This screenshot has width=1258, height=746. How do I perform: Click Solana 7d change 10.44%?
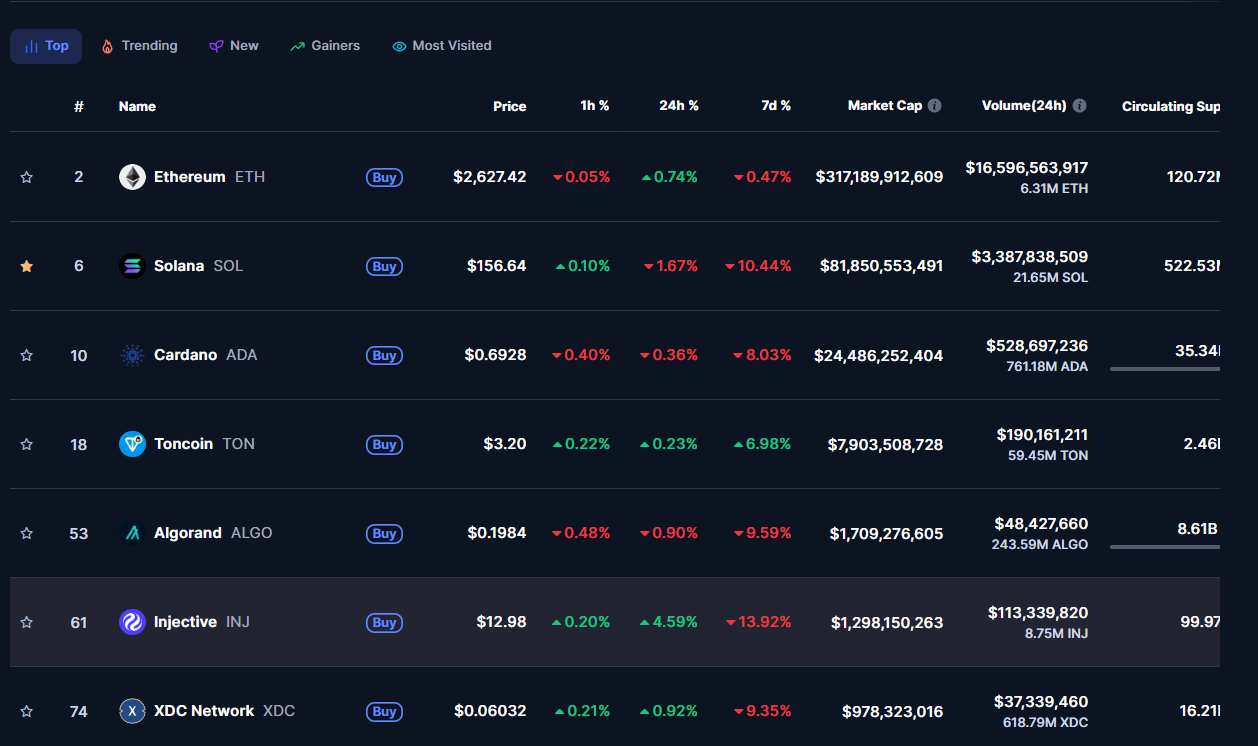(x=758, y=266)
